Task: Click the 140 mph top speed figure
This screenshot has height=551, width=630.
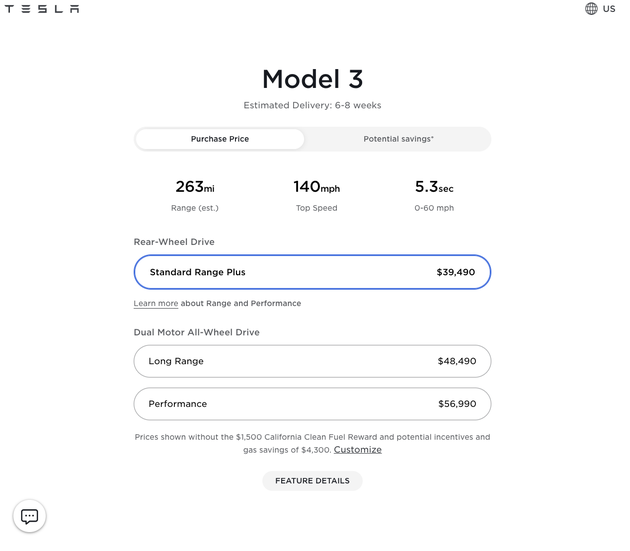Action: [x=315, y=187]
